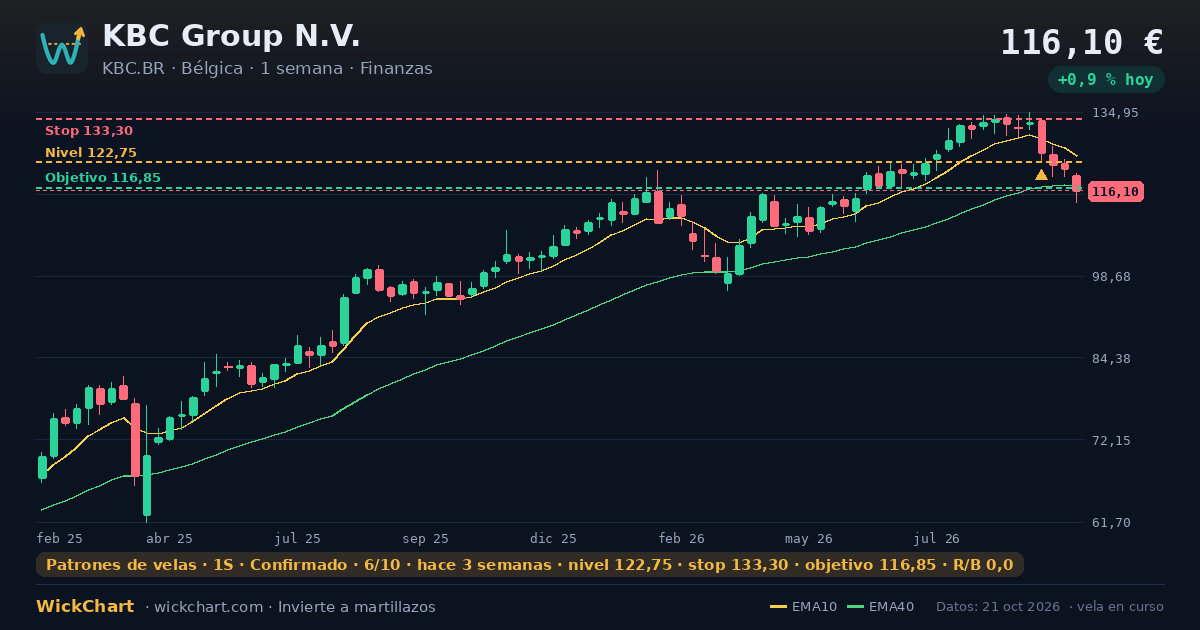Click the "Datos: 21 oct 2026" footer text
The image size is (1200, 630).
tap(999, 607)
